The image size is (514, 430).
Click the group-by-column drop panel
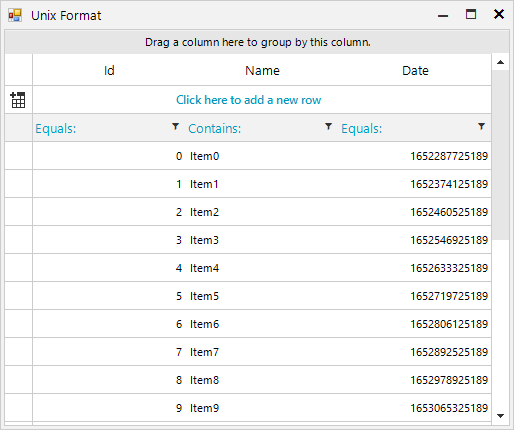pyautogui.click(x=257, y=42)
